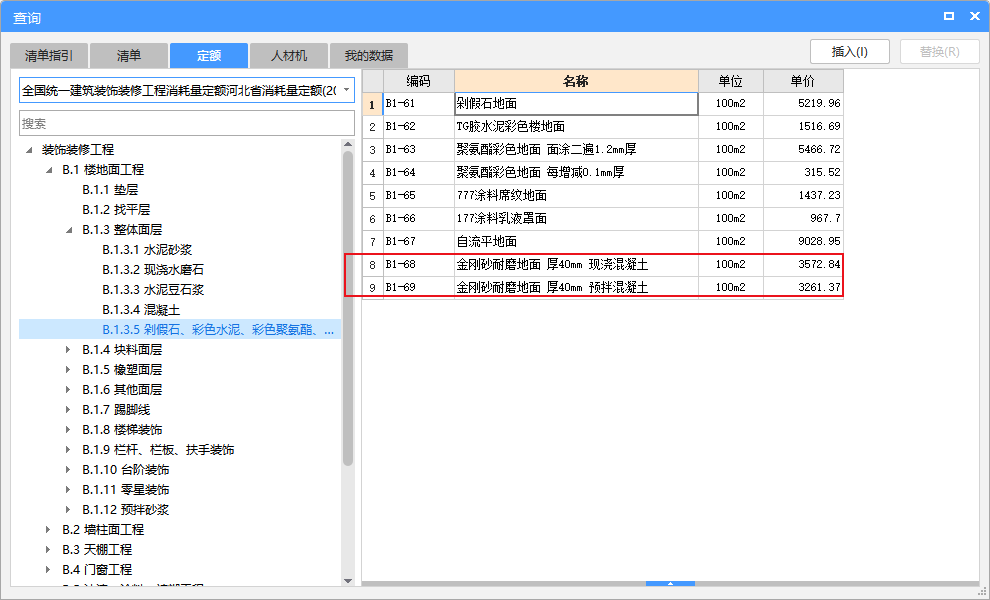Open the 清单 tab

tap(129, 56)
